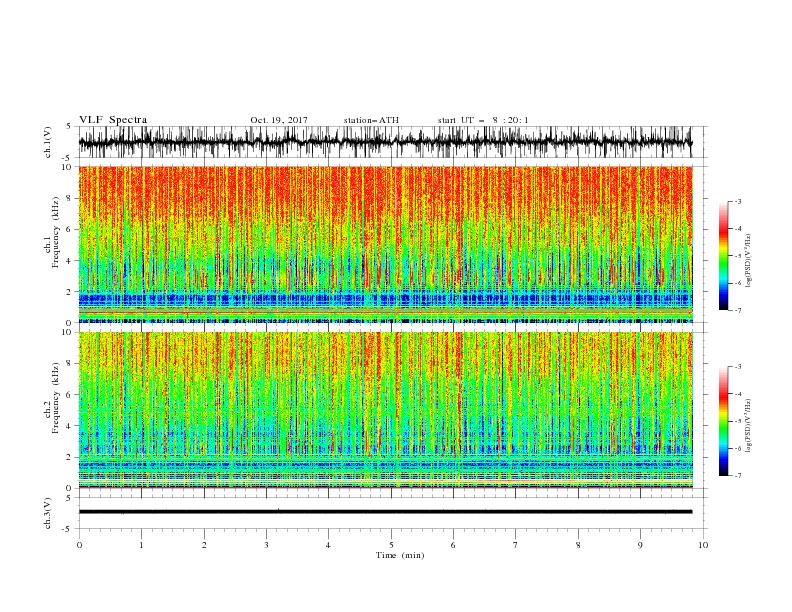792x612 pixels.
Task: Click the "station=ATH" header label
Action: [371, 120]
